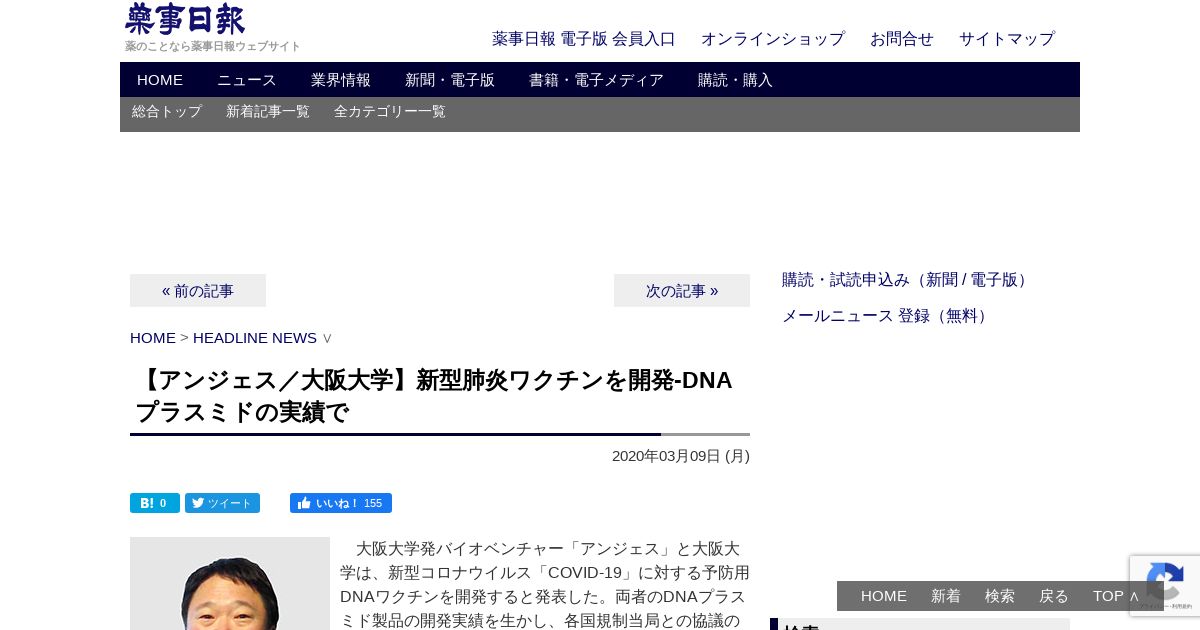Click 検索 in floating bottom bar

pos(1000,596)
